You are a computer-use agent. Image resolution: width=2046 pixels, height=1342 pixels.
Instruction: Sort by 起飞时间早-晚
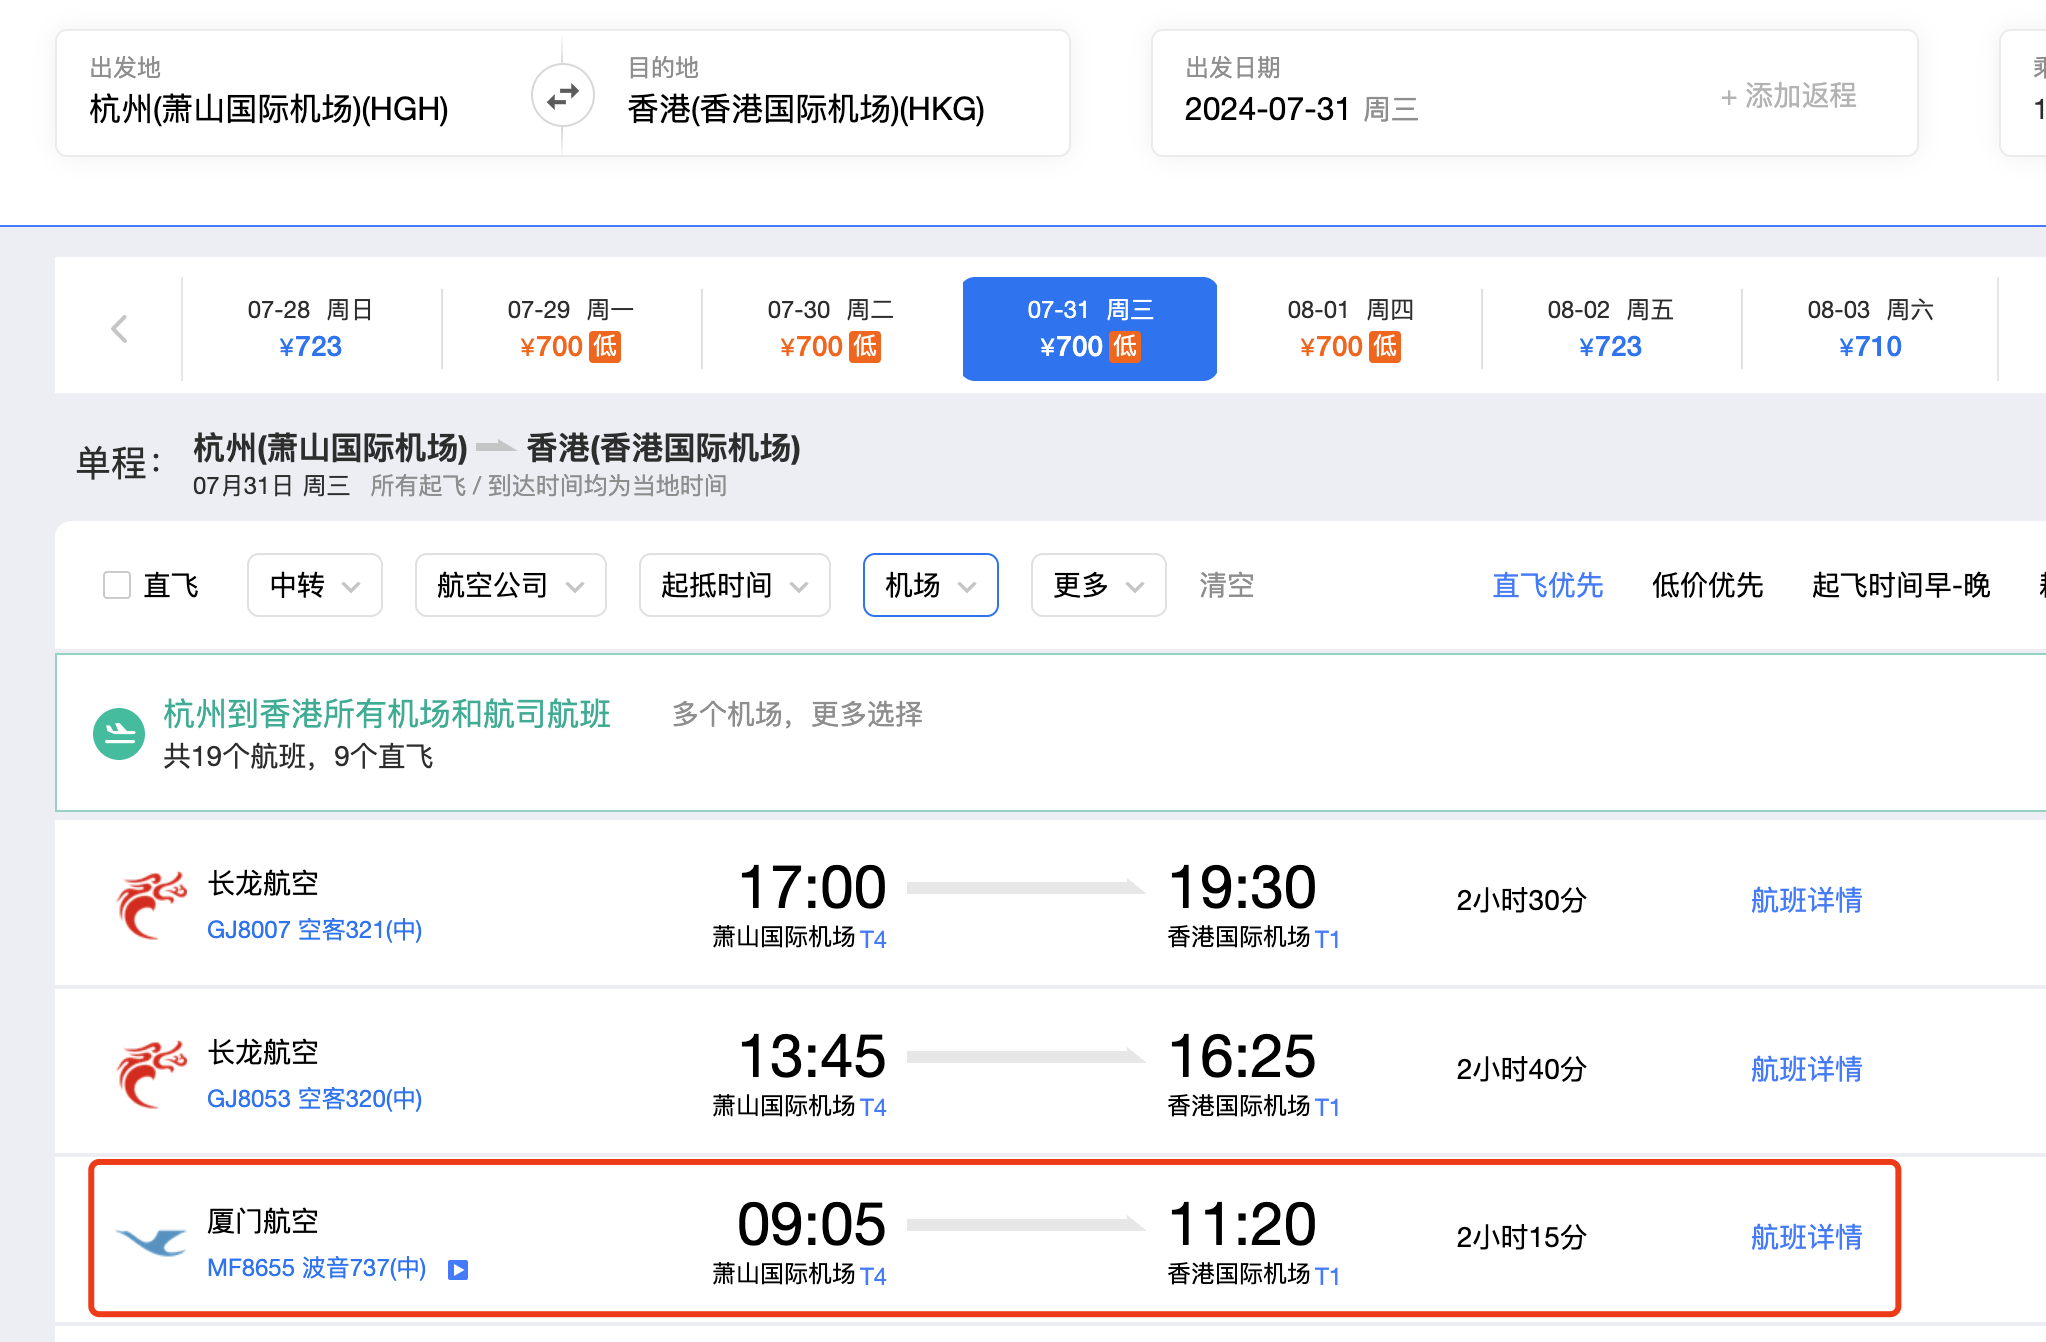(x=1901, y=585)
